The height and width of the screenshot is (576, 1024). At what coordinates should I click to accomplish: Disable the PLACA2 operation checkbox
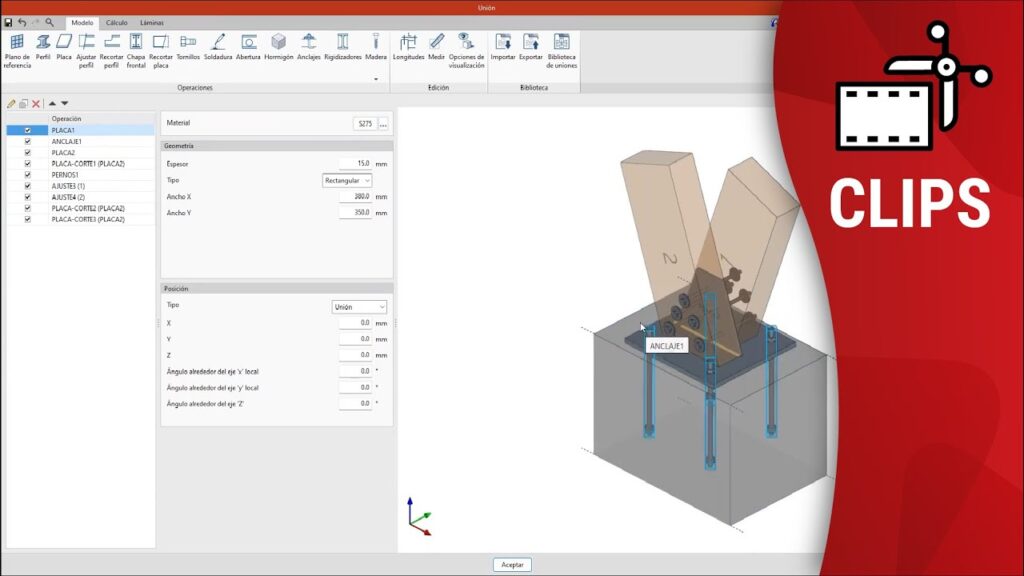coord(28,152)
